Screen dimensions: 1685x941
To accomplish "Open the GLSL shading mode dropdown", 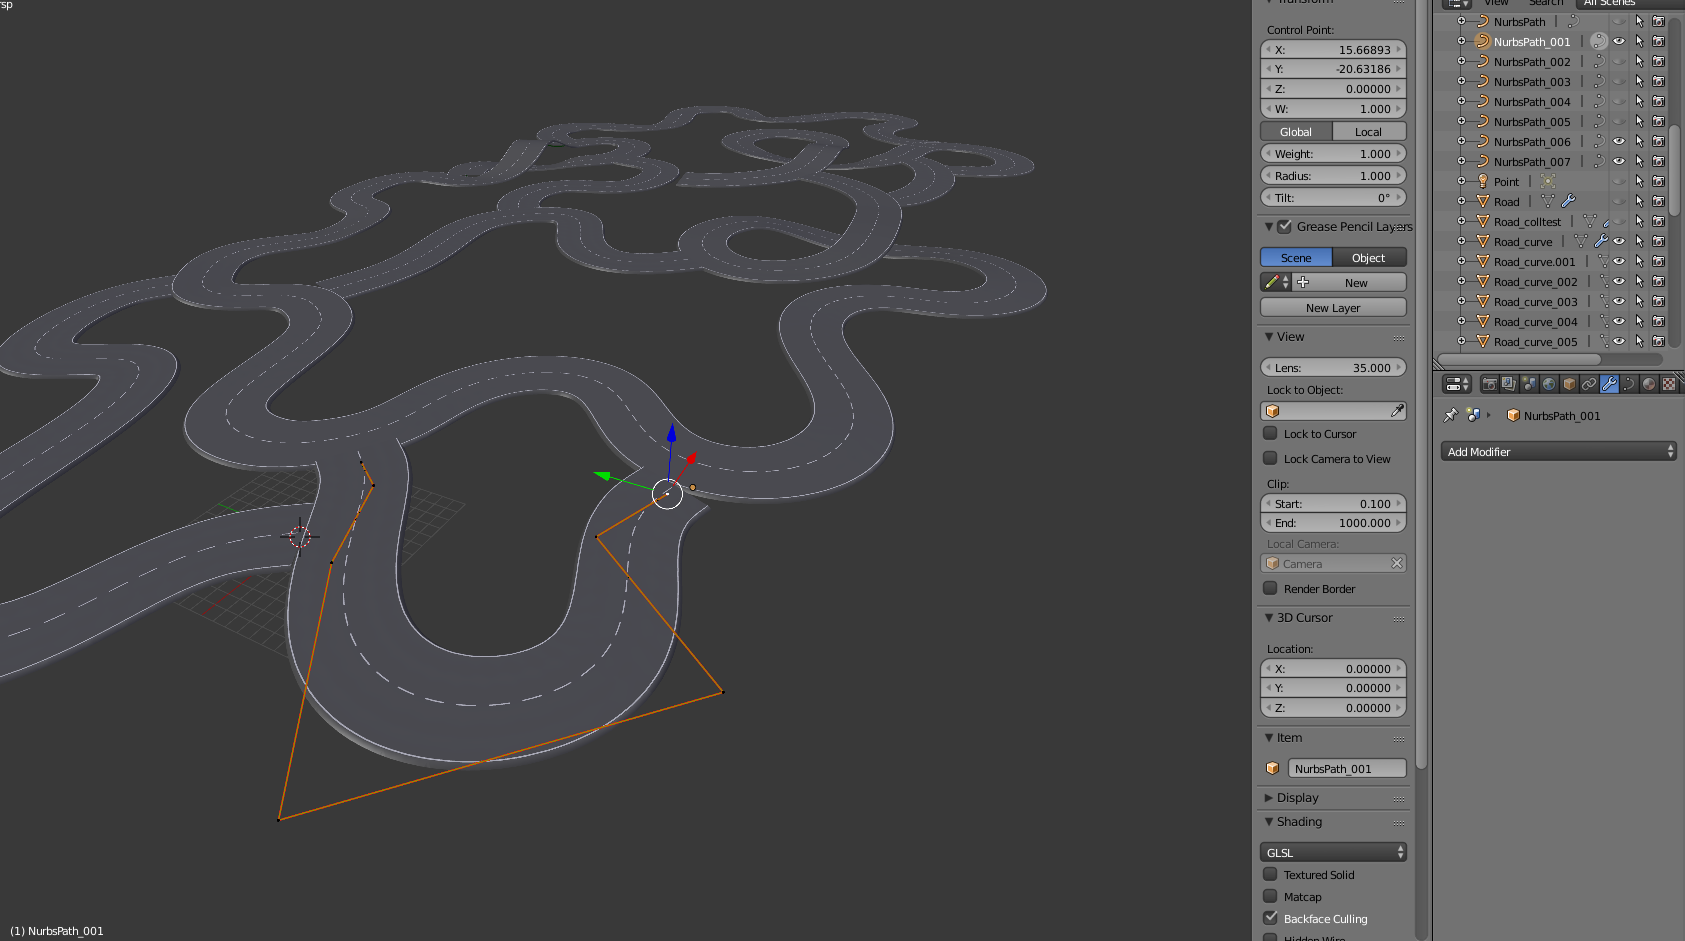I will coord(1333,852).
